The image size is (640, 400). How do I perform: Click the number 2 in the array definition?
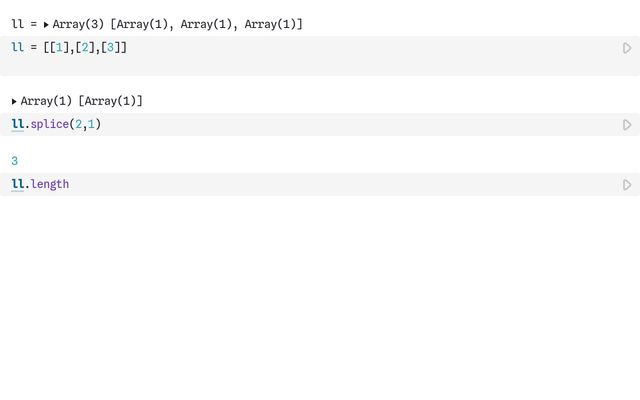(x=85, y=47)
